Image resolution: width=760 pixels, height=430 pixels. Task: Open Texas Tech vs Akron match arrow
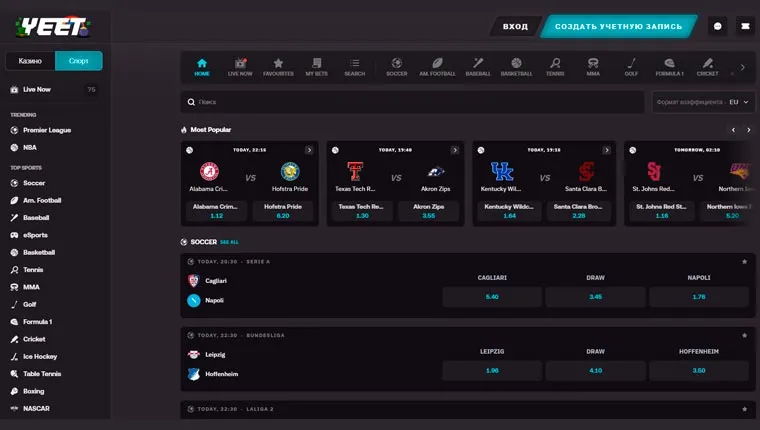[455, 150]
